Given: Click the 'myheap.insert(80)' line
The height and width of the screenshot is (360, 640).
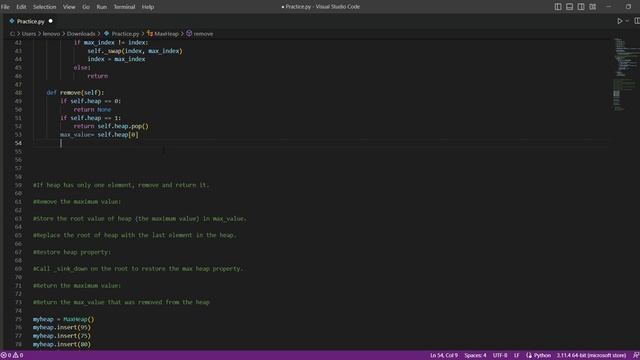Looking at the screenshot, I should 62,344.
